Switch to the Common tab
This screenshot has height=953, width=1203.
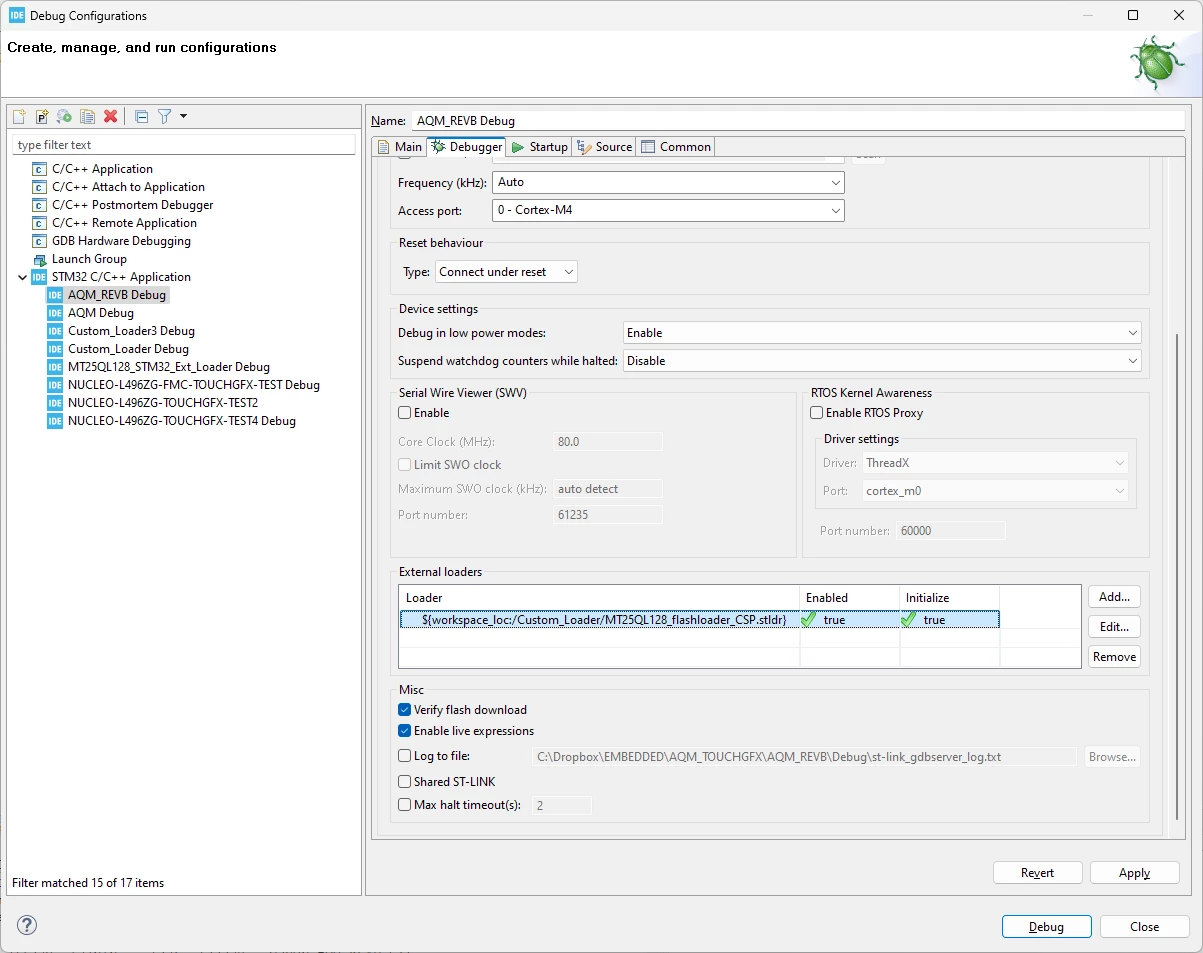coord(676,147)
